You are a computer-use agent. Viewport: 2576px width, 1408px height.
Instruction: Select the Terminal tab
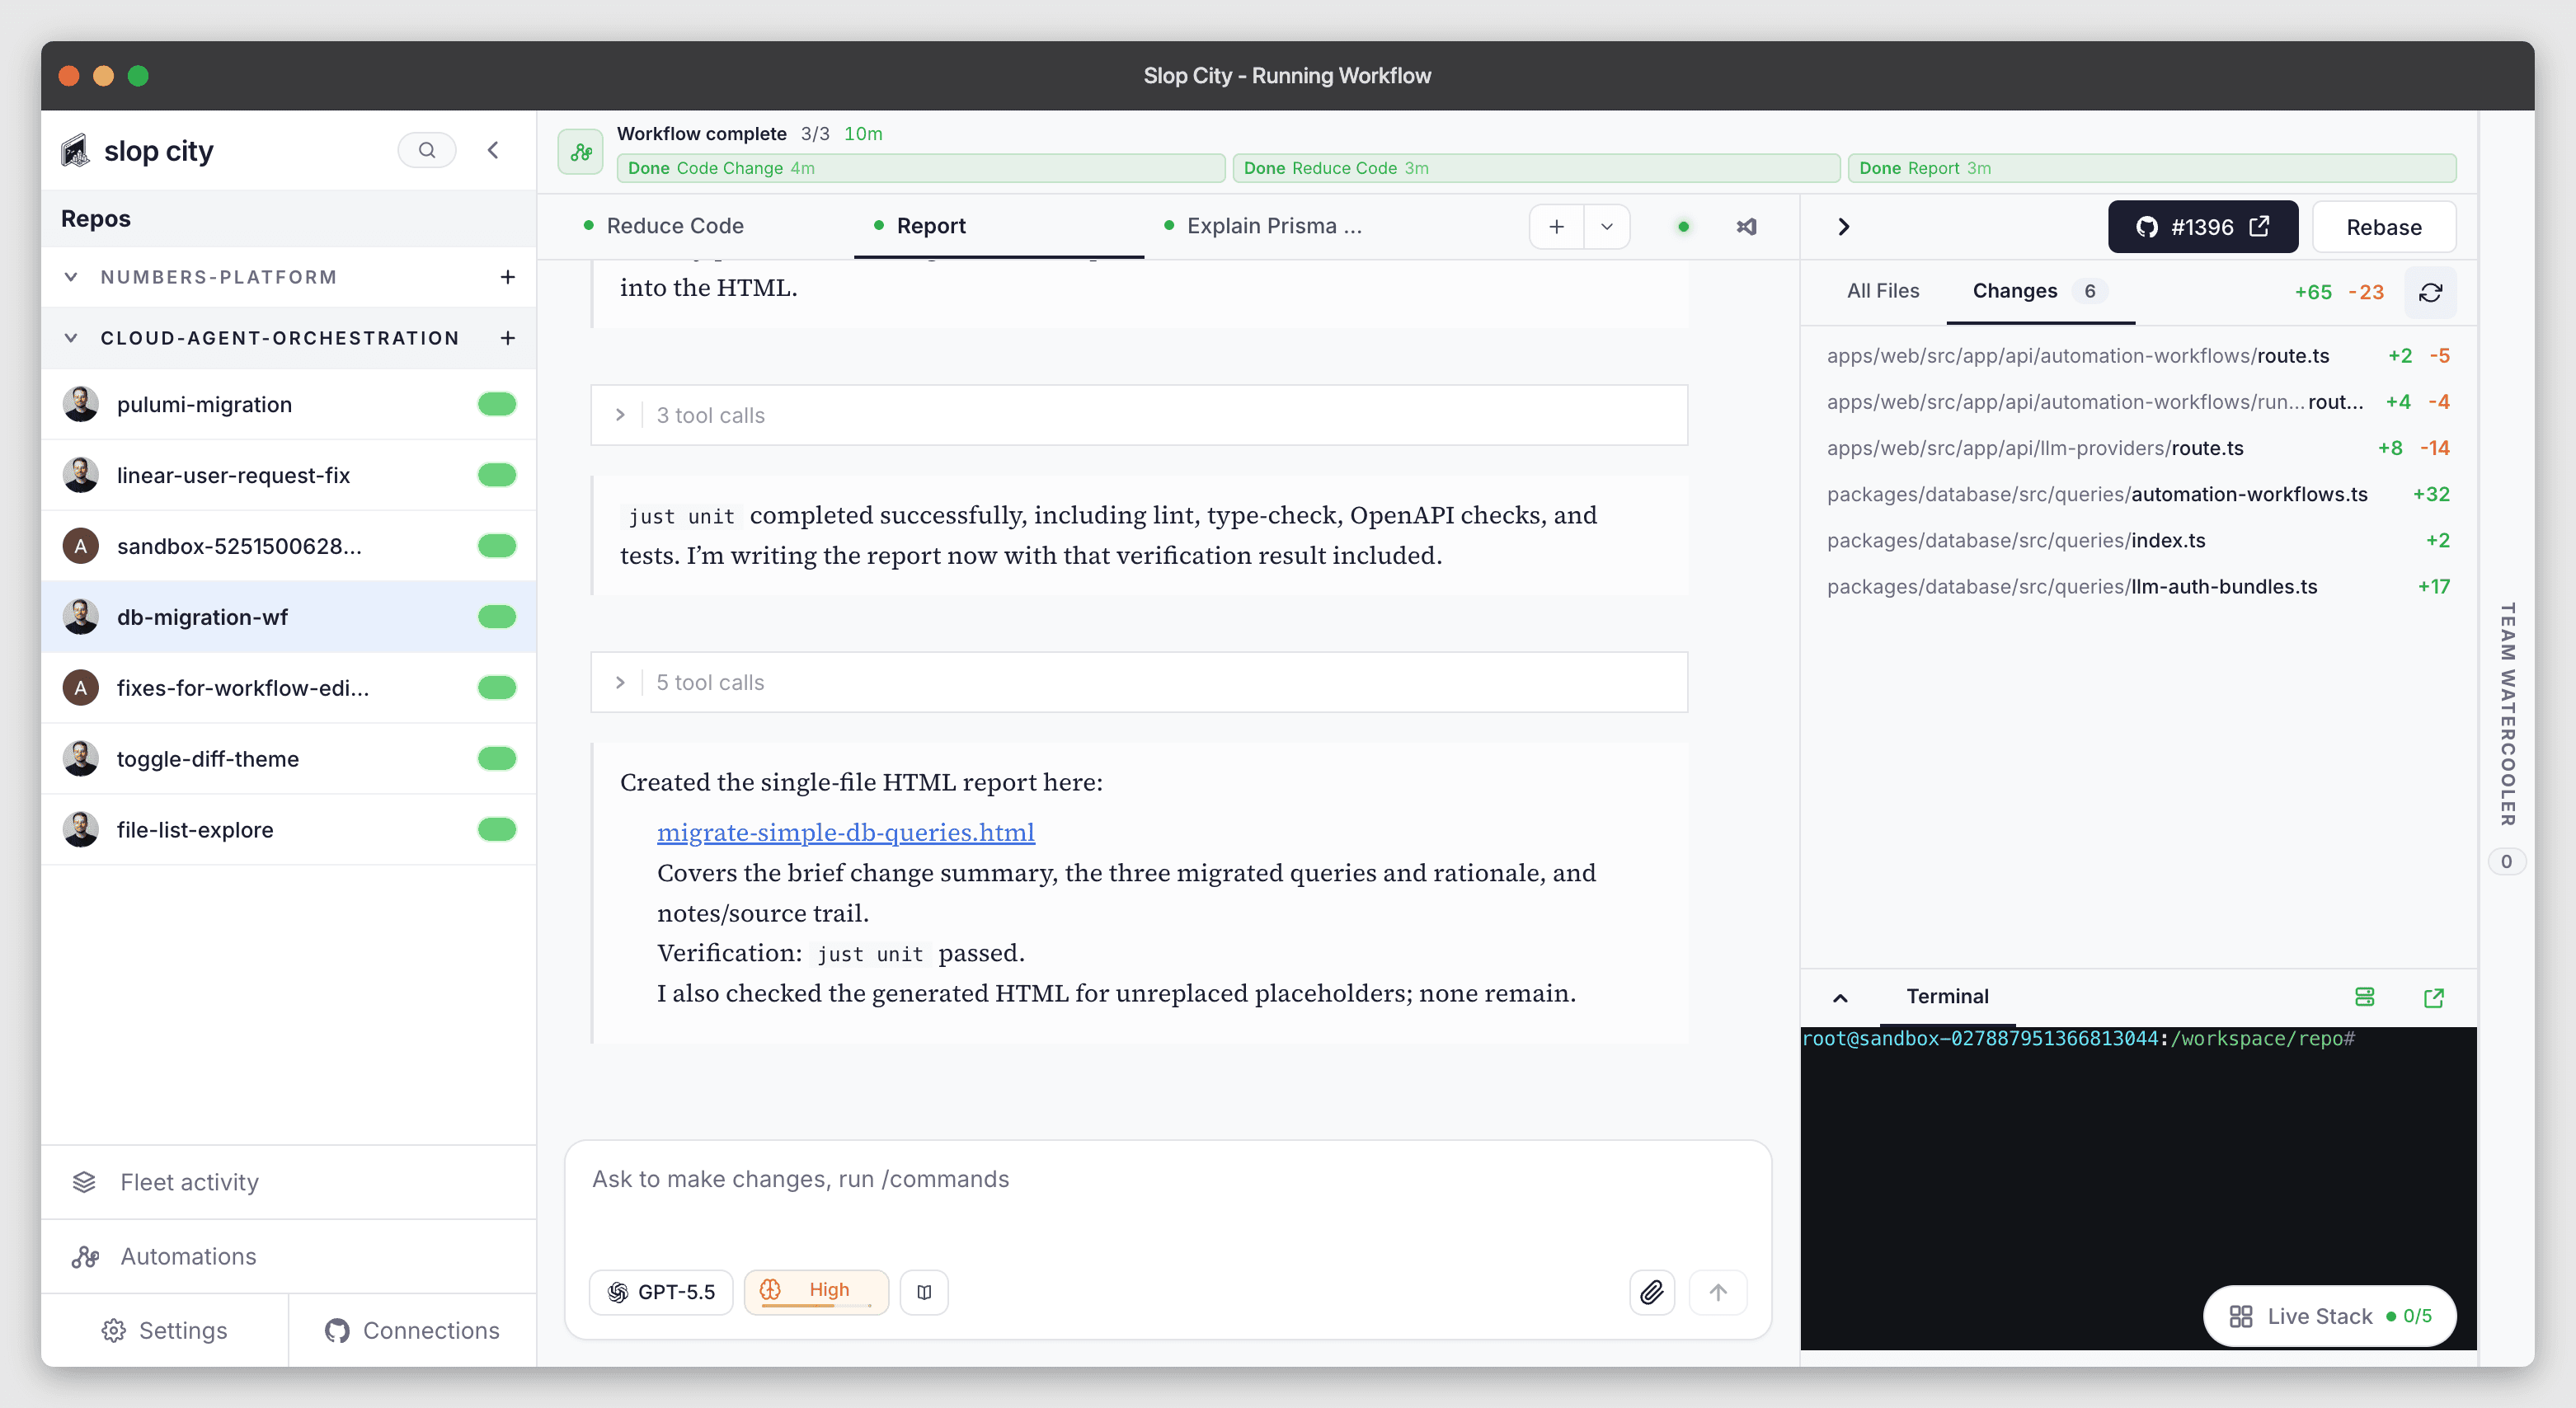point(1947,996)
